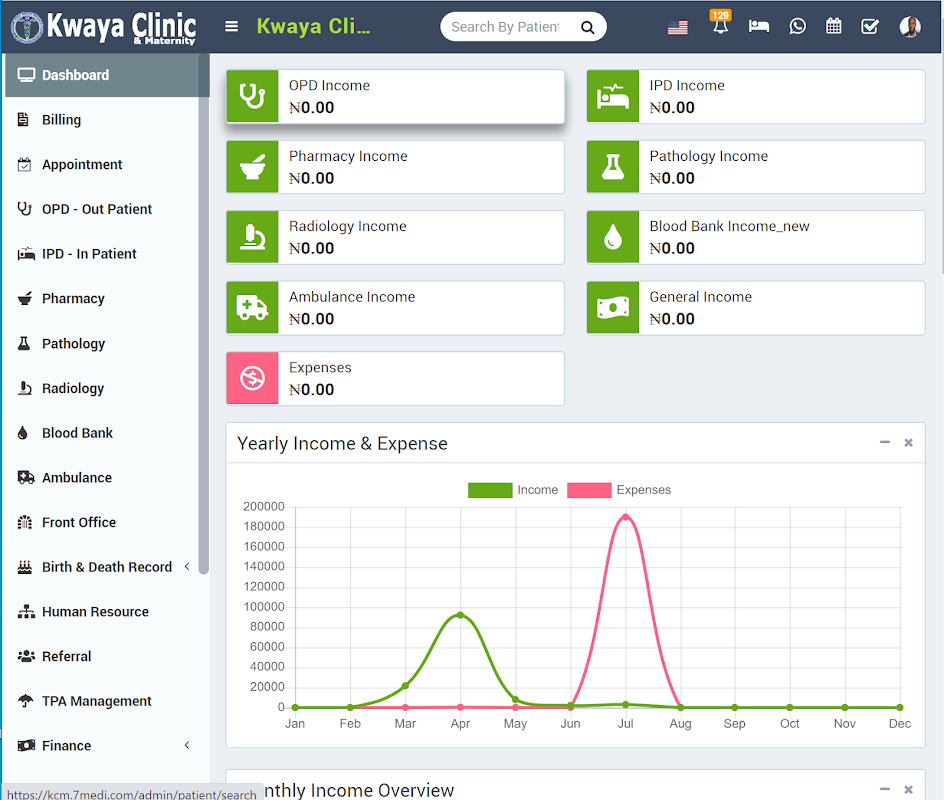Collapse the Yearly Income & Expense panel

click(x=884, y=442)
